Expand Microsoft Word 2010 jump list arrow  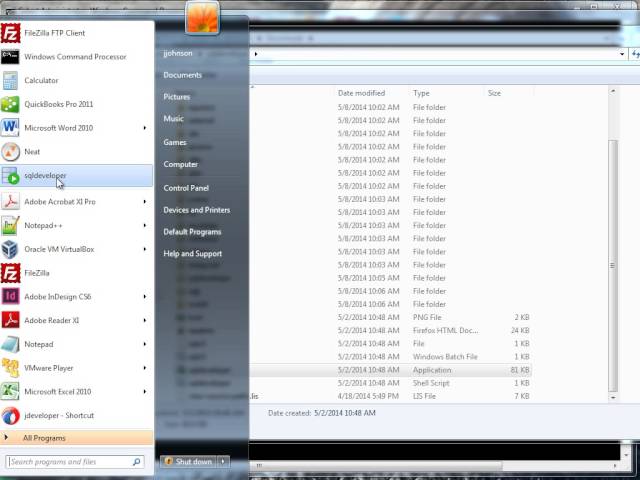coord(144,128)
